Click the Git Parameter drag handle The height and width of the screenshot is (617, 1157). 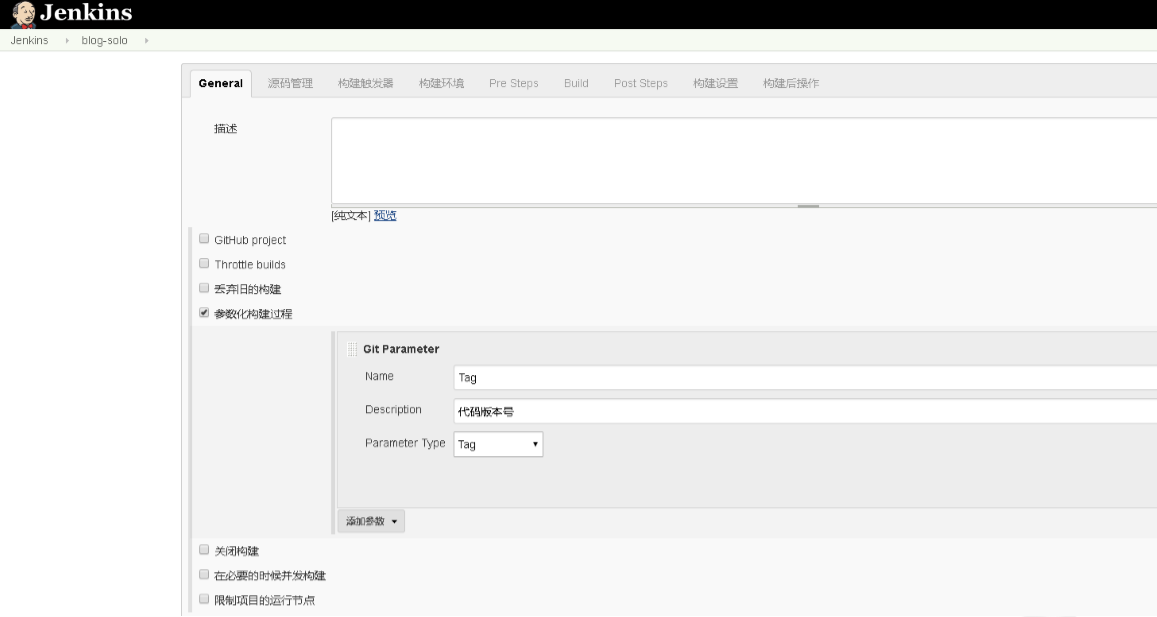point(352,349)
